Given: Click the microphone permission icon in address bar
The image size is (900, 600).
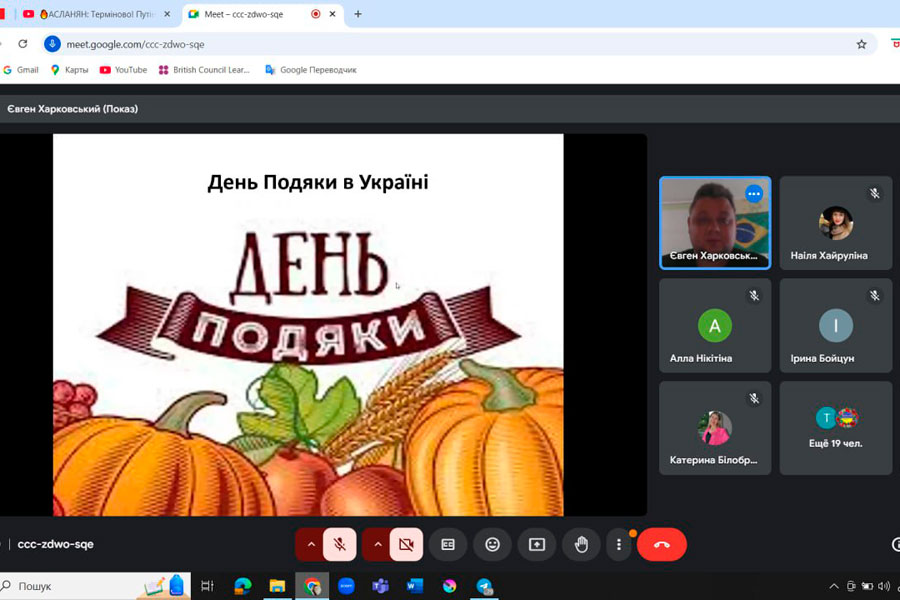Looking at the screenshot, I should (52, 44).
